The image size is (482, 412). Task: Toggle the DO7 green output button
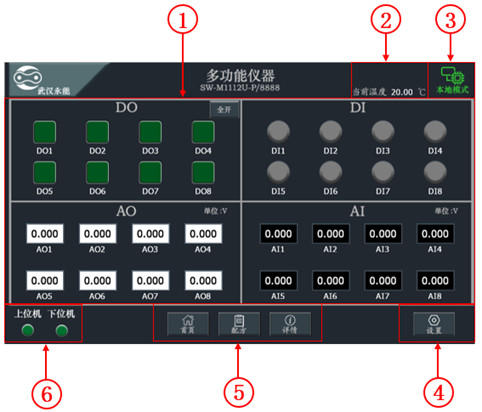150,172
